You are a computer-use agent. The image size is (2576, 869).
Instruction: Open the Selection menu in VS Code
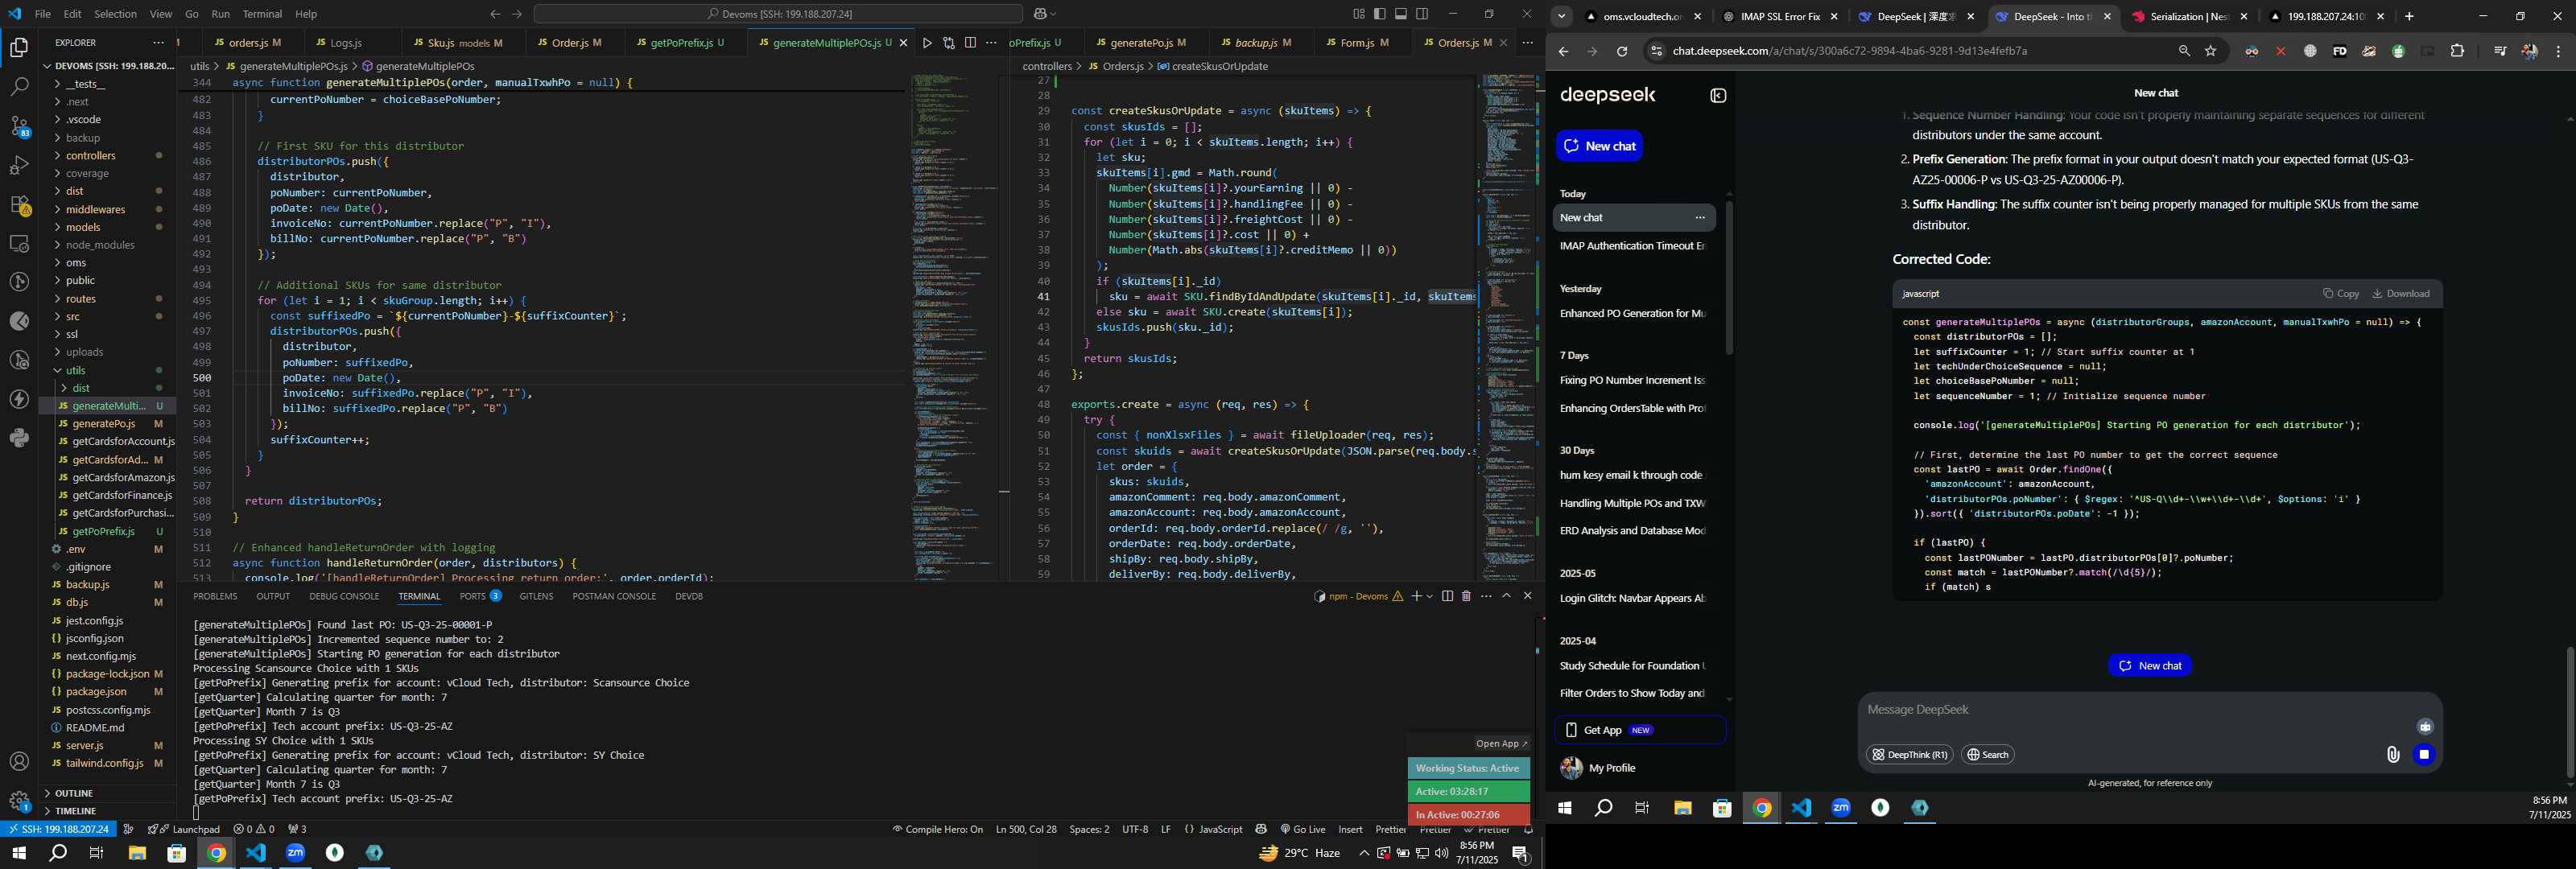[x=115, y=14]
